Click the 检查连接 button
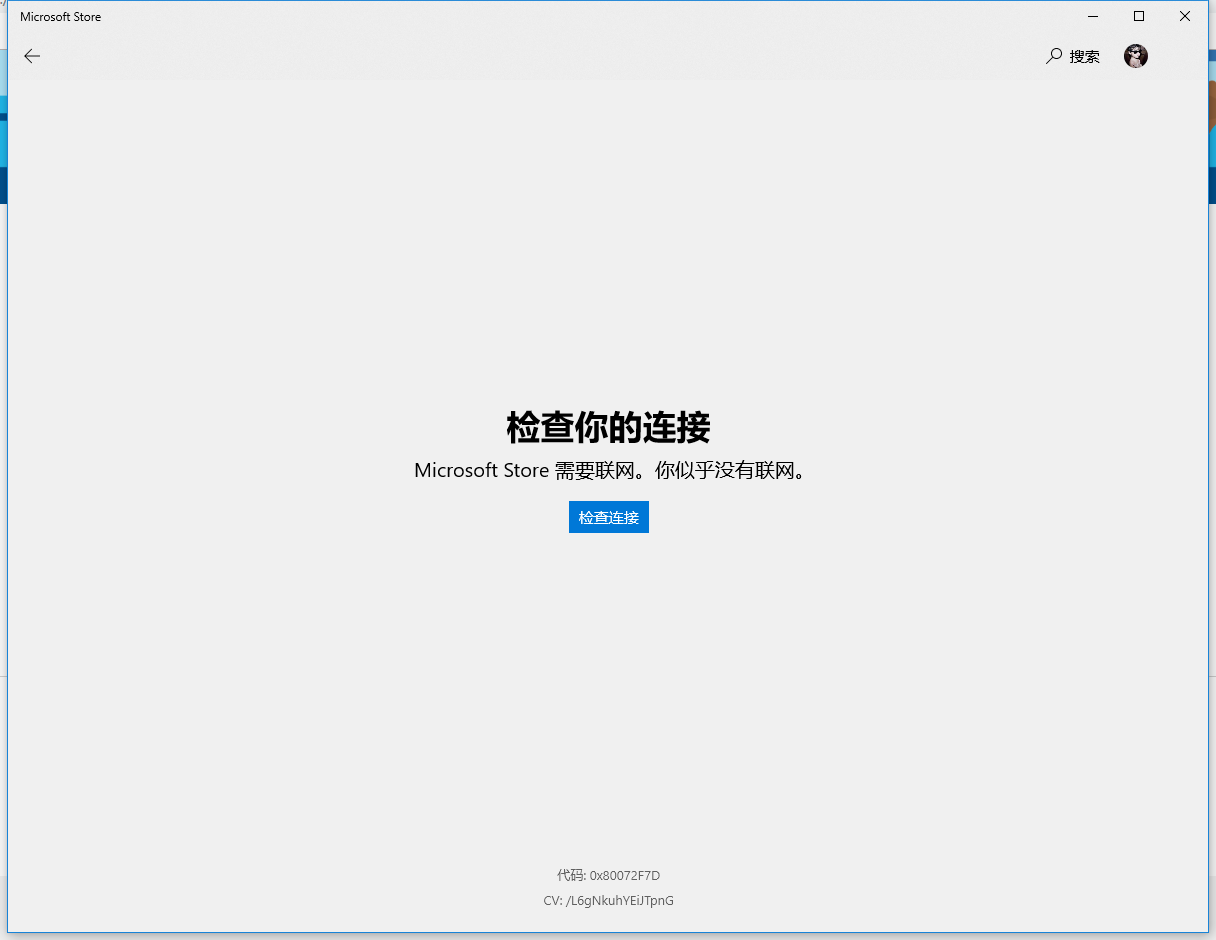Screen dimensions: 1216x940 609,517
